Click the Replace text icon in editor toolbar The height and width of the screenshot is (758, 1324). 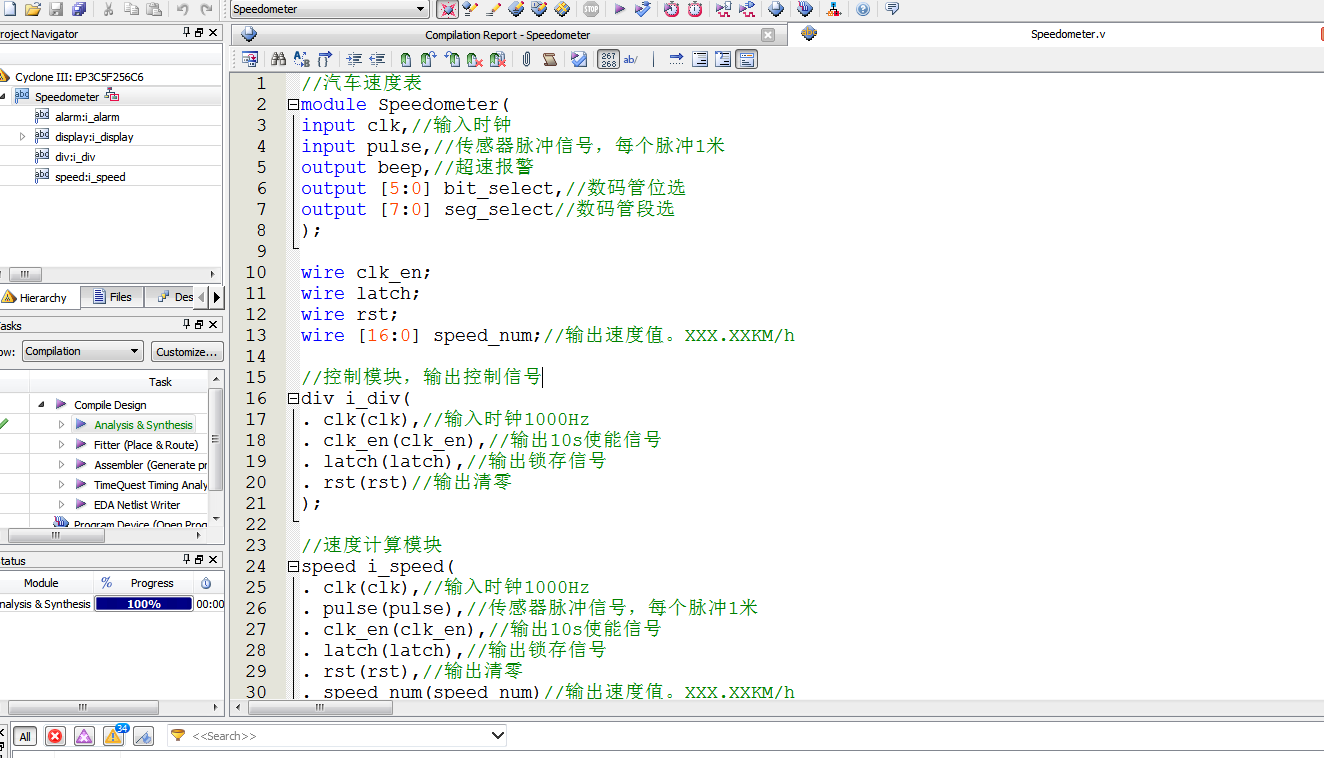(301, 59)
